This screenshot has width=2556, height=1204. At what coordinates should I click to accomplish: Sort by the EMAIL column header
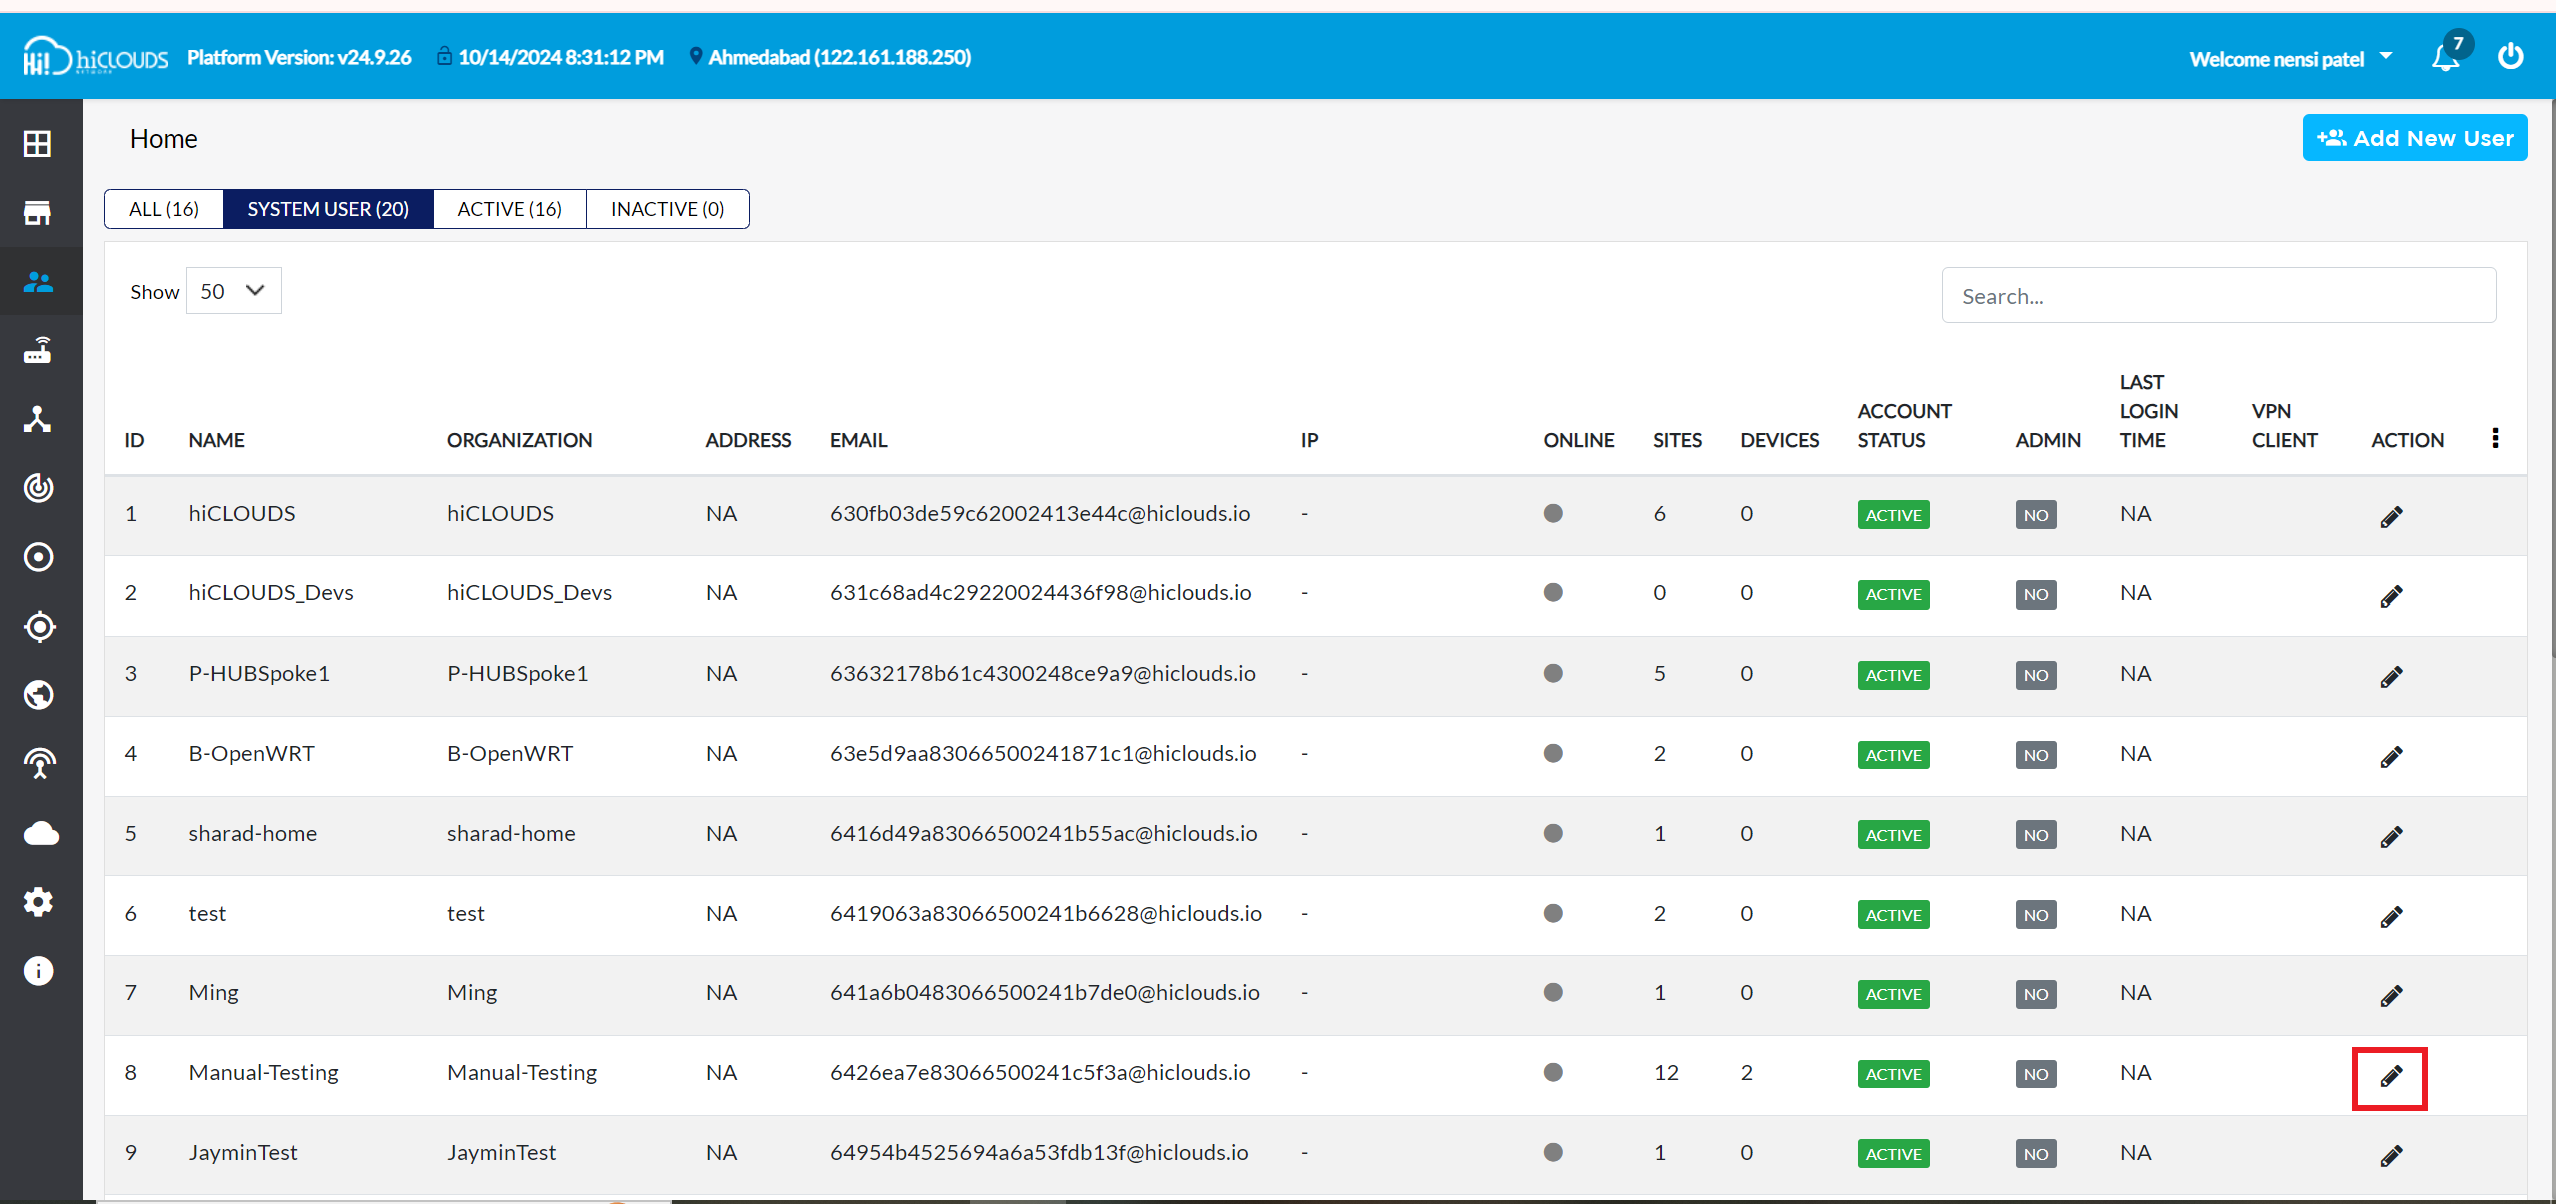[858, 440]
